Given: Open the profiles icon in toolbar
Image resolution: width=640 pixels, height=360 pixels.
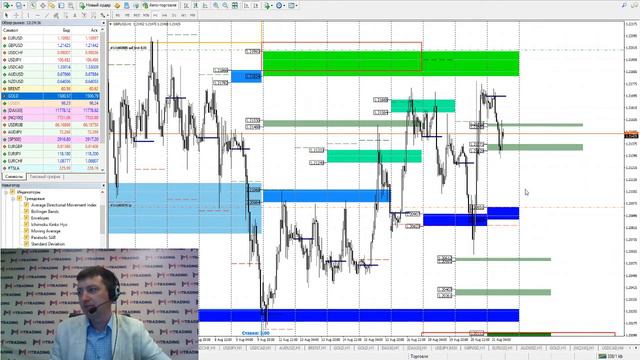Looking at the screenshot, I should (18, 6).
